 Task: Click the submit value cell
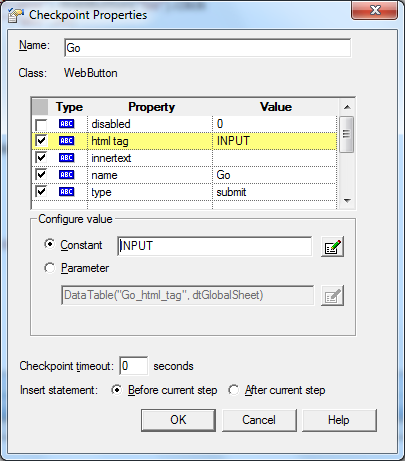[x=275, y=192]
